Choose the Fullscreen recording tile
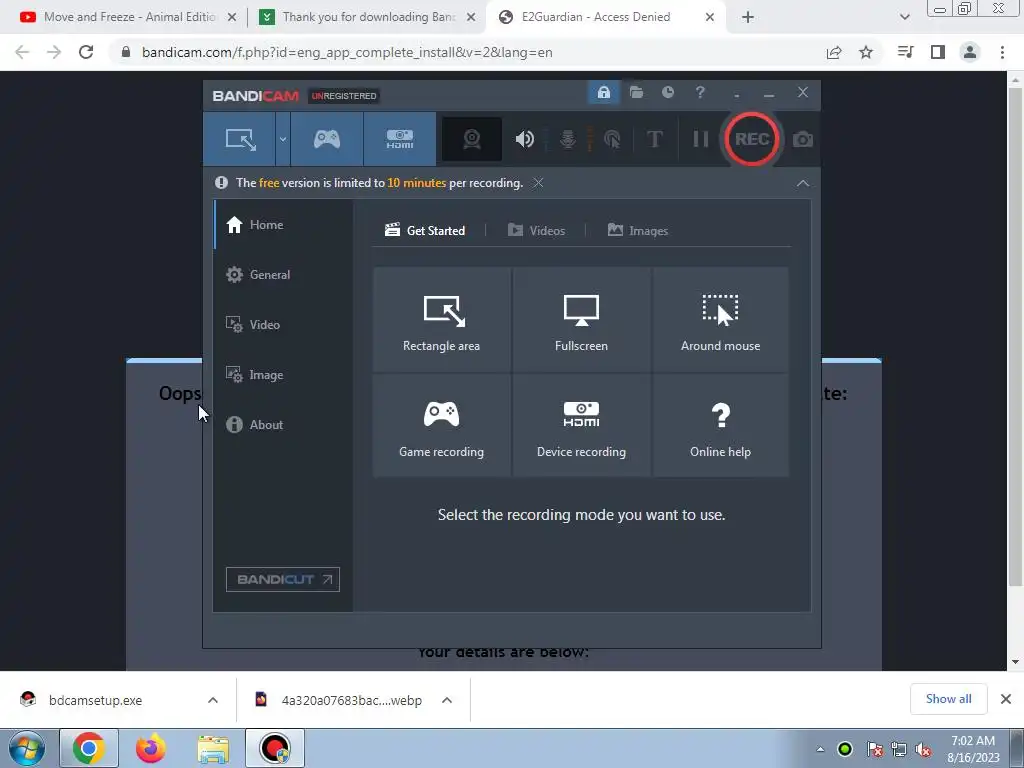 [x=581, y=320]
